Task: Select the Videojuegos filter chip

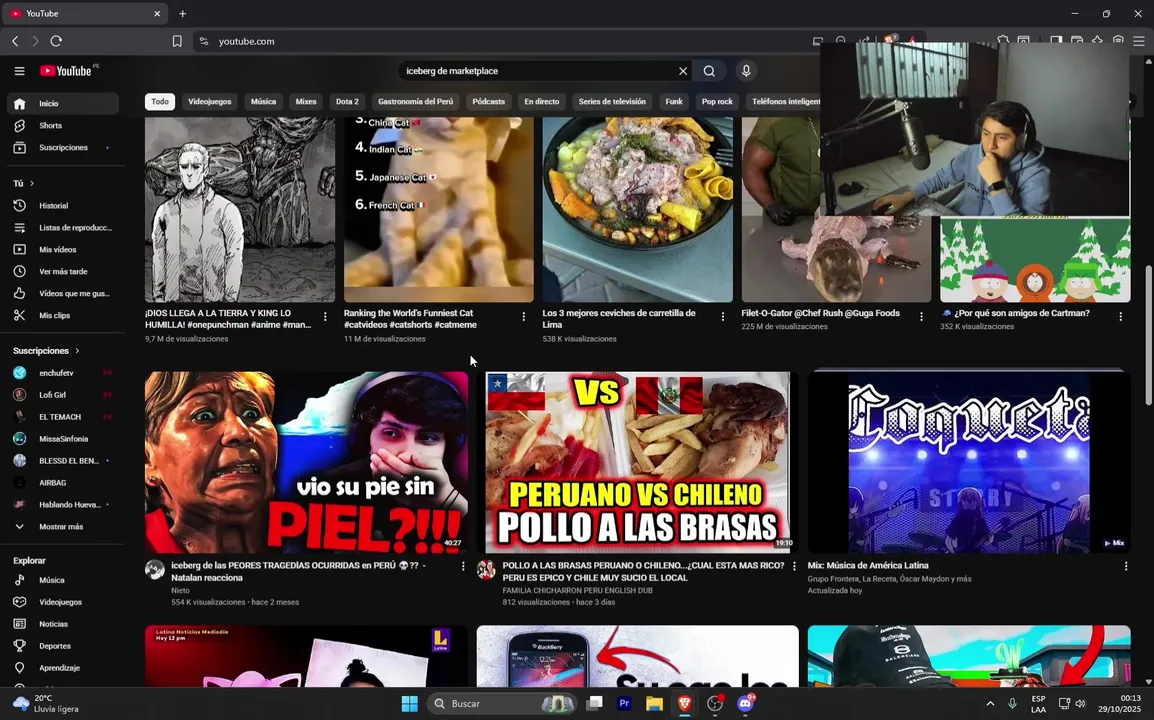Action: tap(210, 102)
